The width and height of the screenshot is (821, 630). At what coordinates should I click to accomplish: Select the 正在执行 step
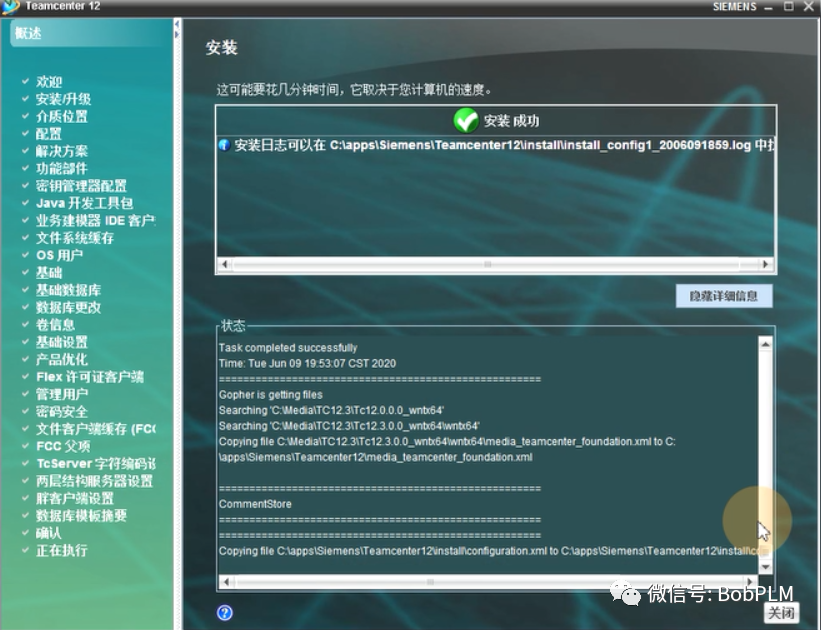click(x=61, y=550)
